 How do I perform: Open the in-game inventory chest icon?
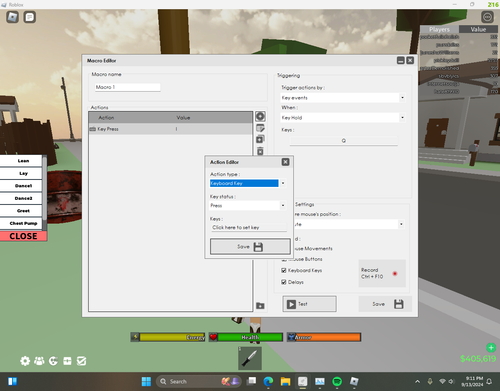pos(67,361)
